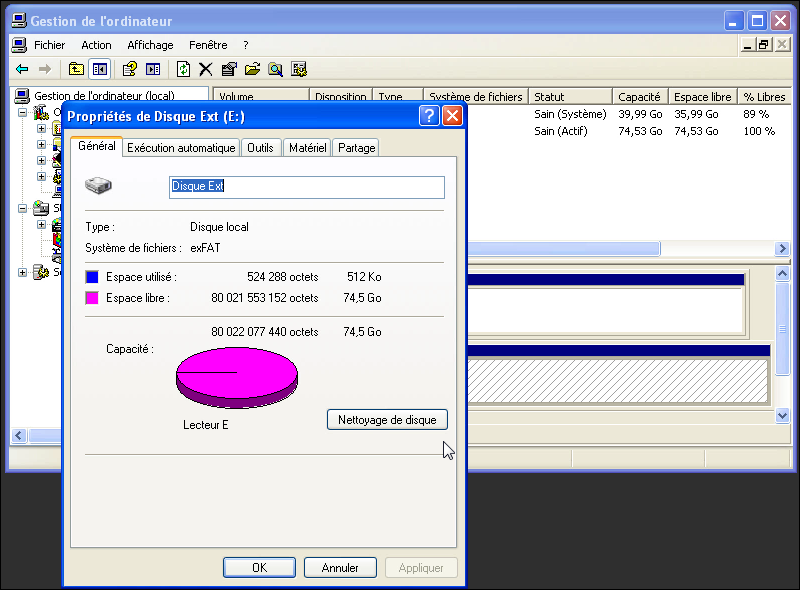Click the Sain (Actif) status cell
The image size is (800, 590).
pos(561,131)
